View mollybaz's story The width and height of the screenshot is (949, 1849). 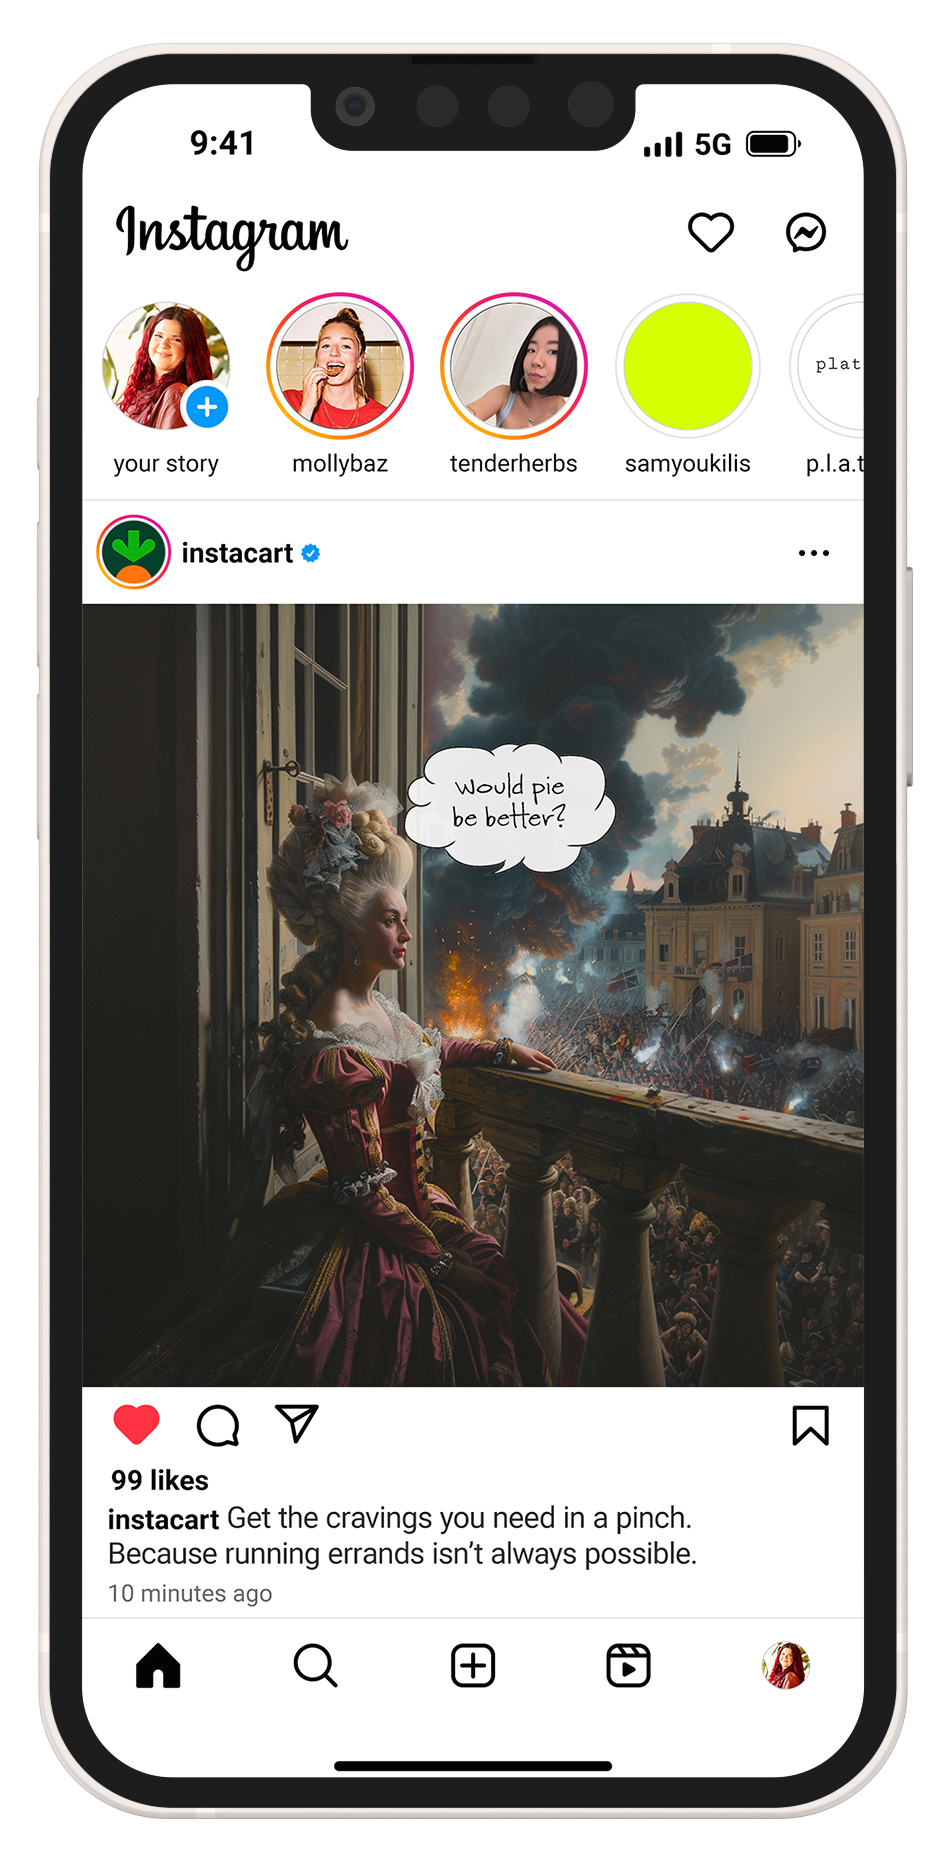tap(340, 366)
